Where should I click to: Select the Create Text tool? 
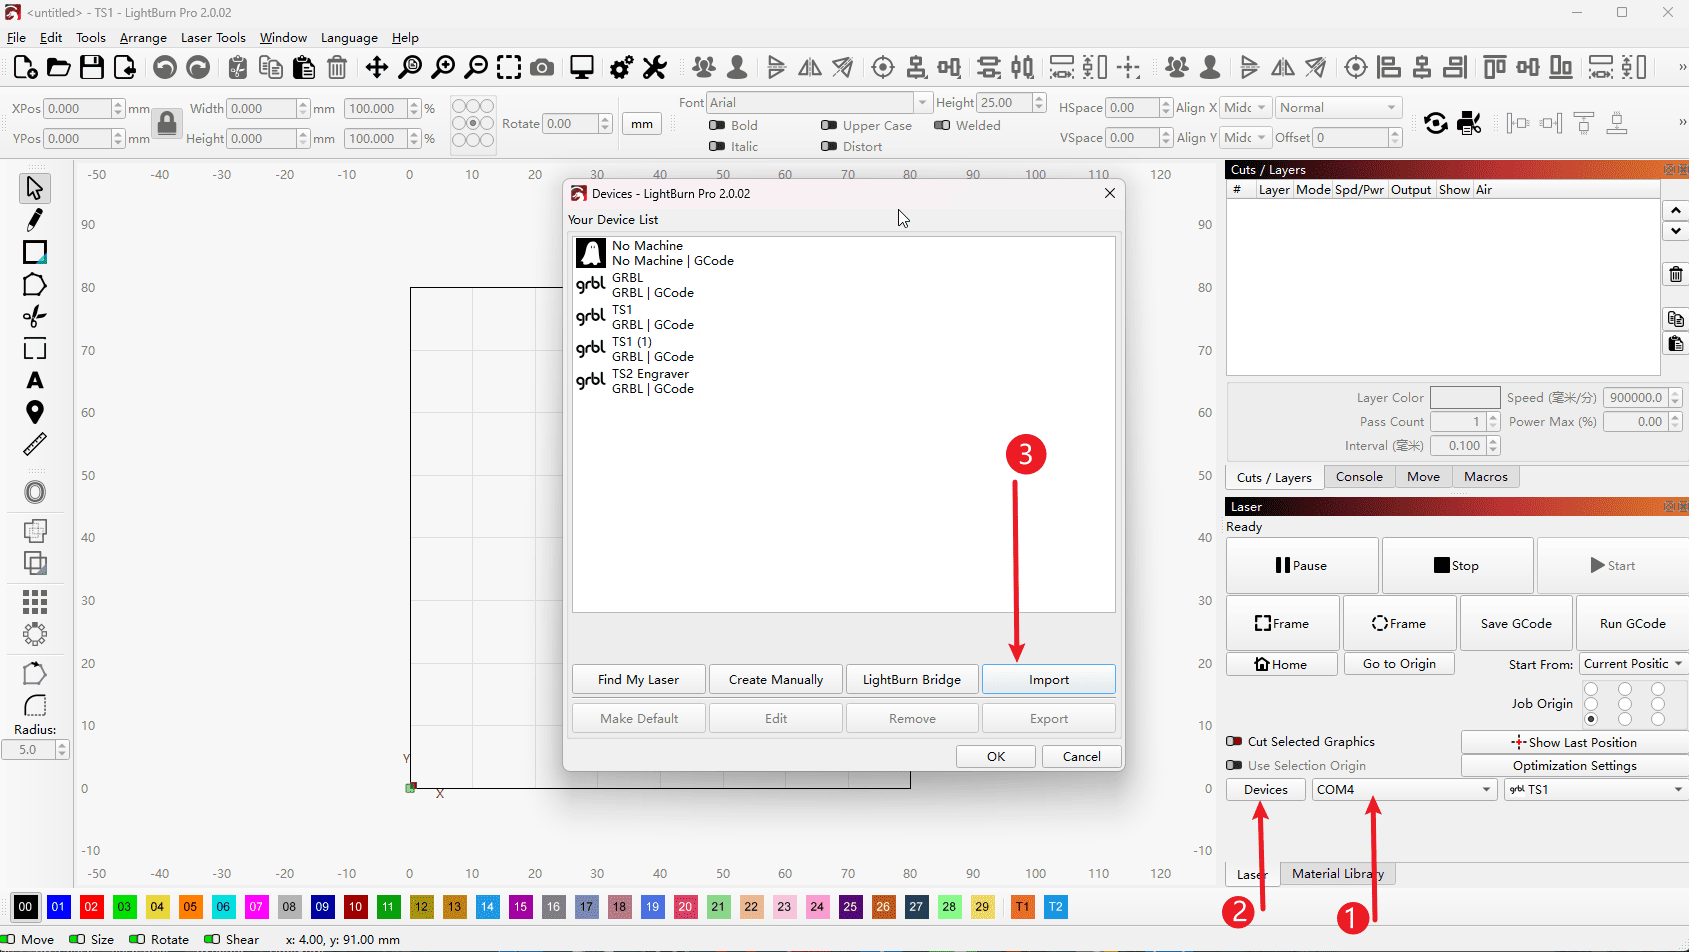(x=35, y=381)
